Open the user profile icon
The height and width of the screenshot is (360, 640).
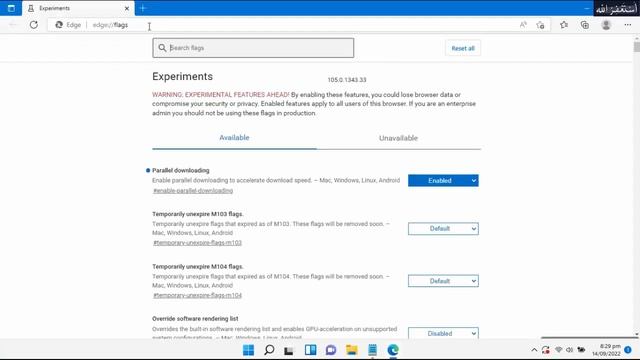coord(606,25)
